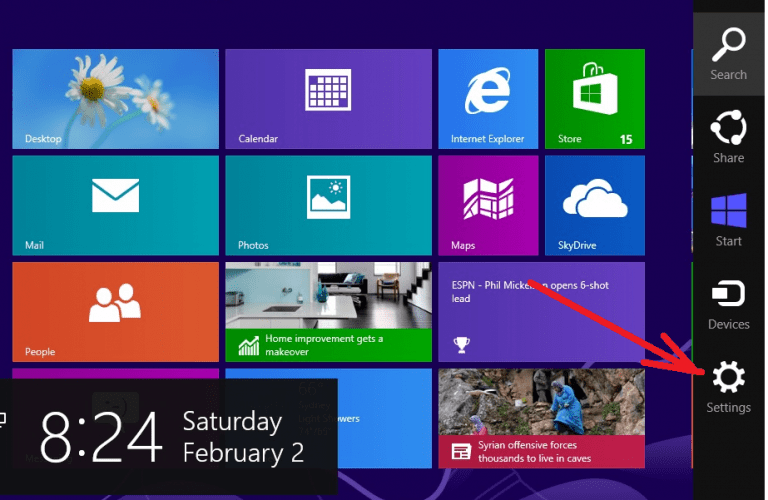Viewport: 768px width, 500px height.
Task: Open the Devices charm
Action: (729, 304)
